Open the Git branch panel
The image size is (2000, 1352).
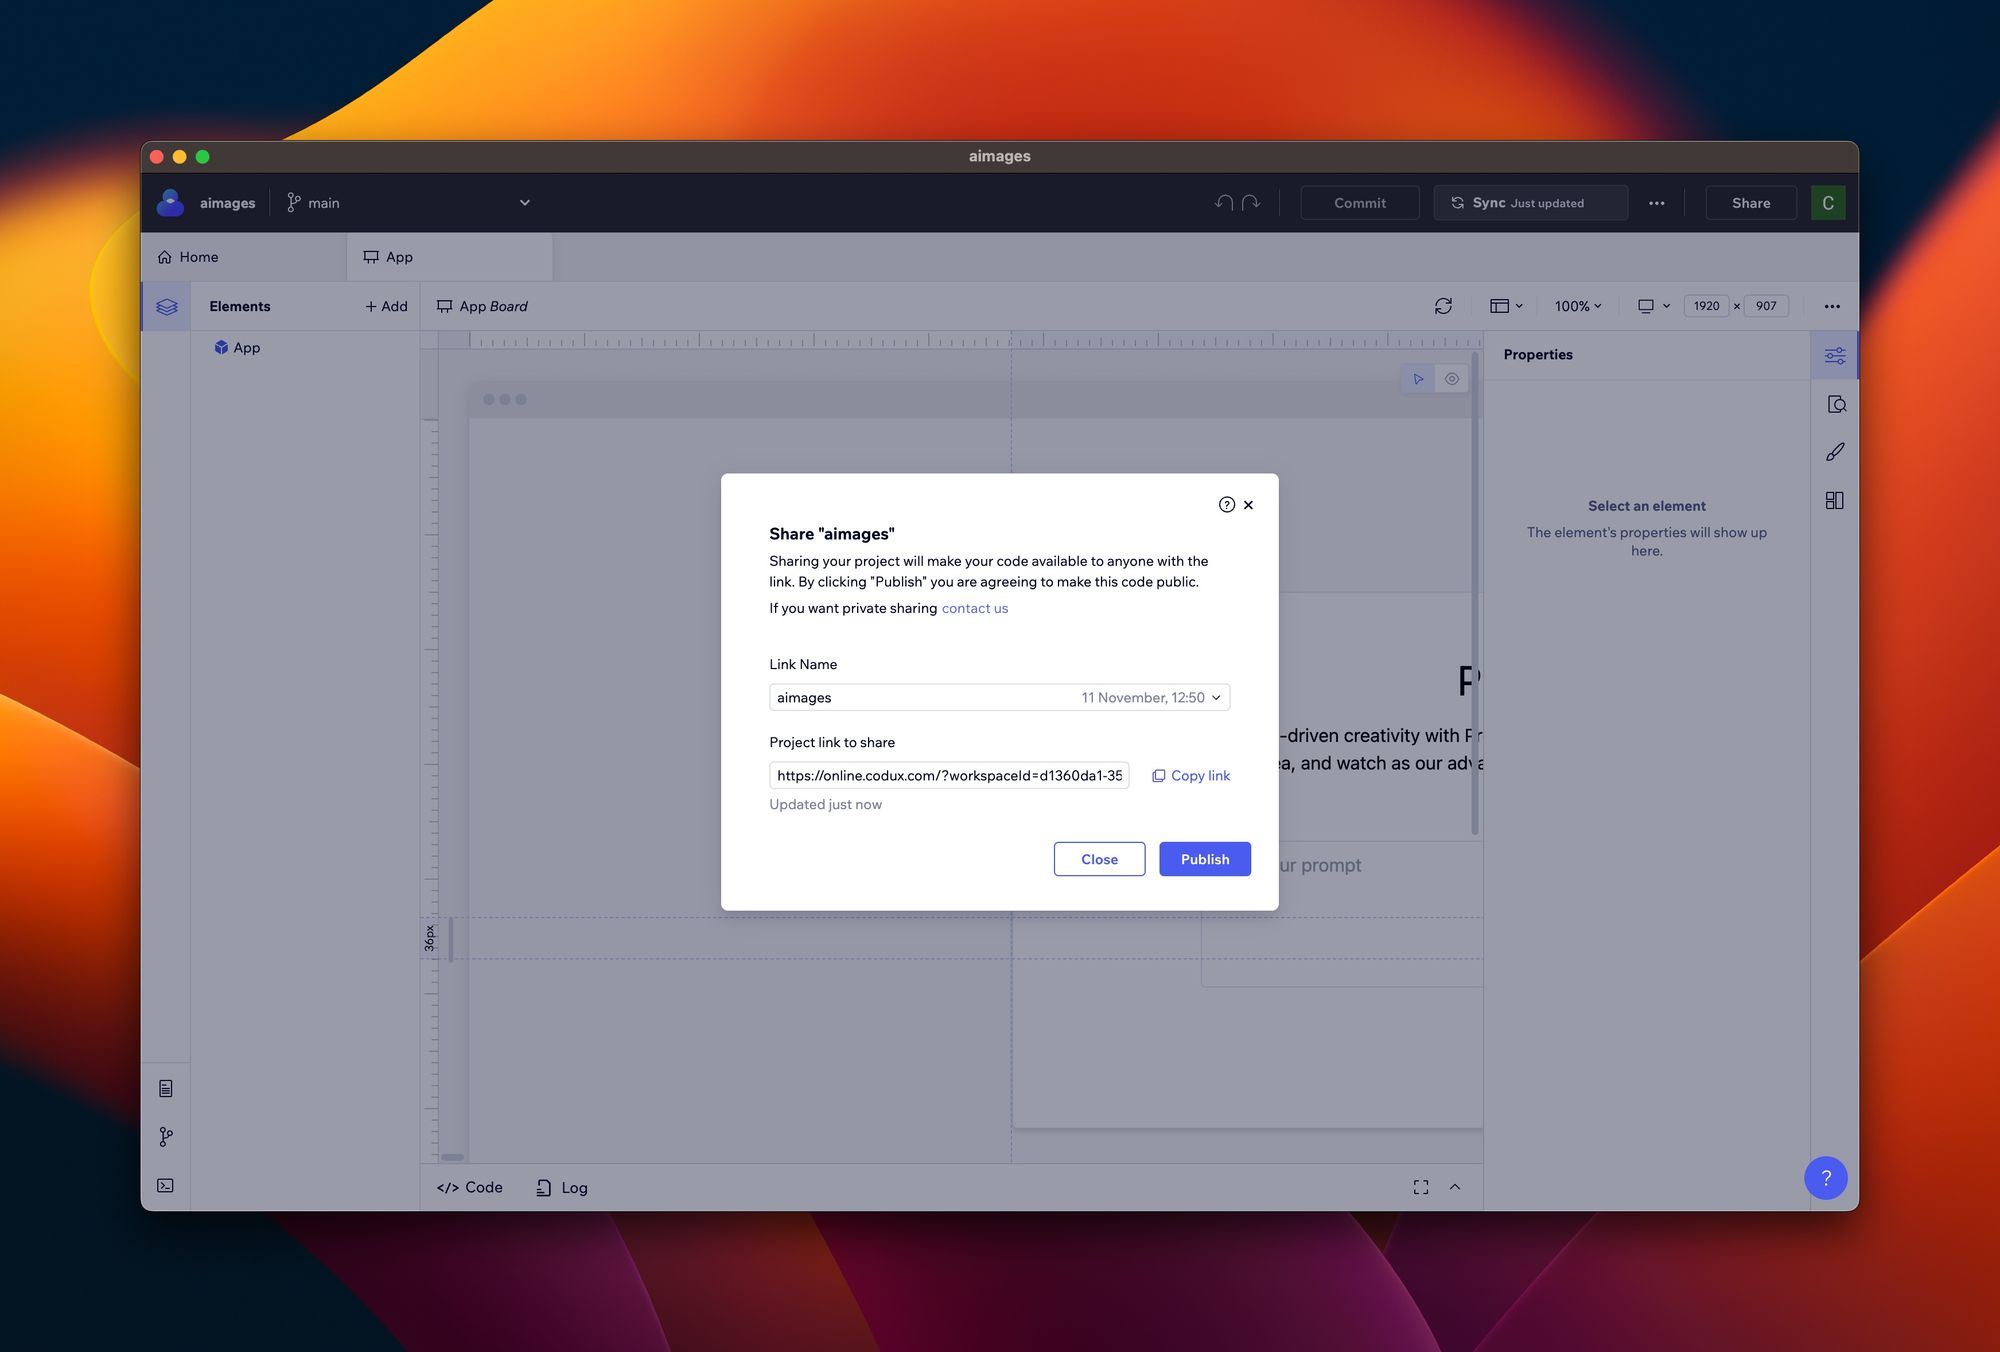coord(166,1136)
